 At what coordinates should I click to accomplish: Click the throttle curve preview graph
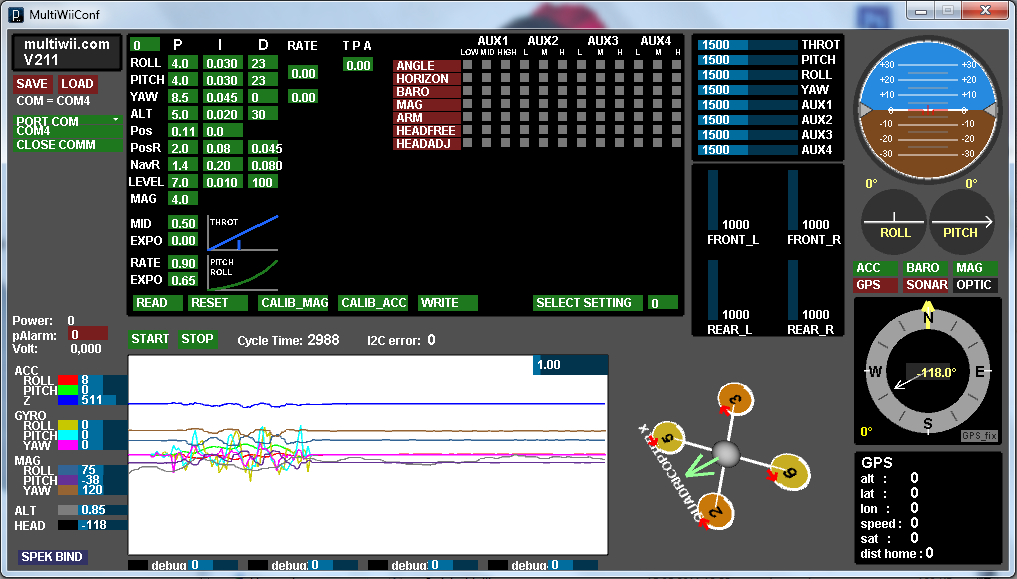point(243,232)
